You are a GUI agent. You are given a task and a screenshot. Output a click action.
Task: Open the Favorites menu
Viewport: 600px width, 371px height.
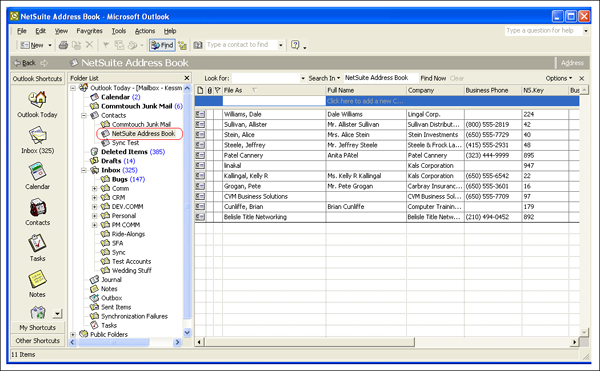coord(90,31)
